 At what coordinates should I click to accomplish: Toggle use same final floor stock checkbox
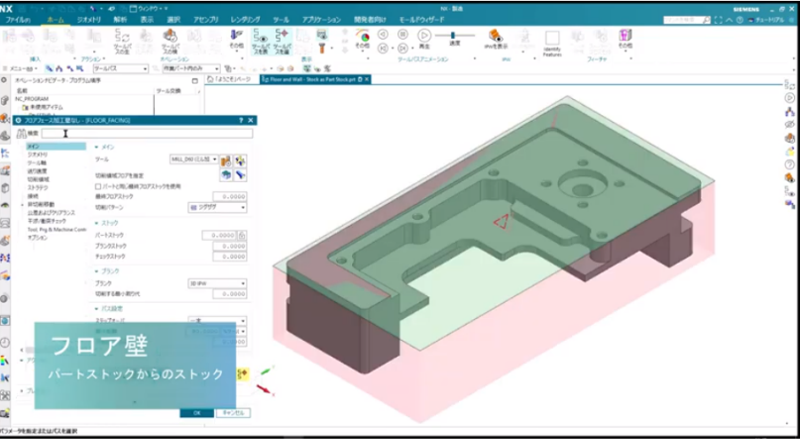98,186
